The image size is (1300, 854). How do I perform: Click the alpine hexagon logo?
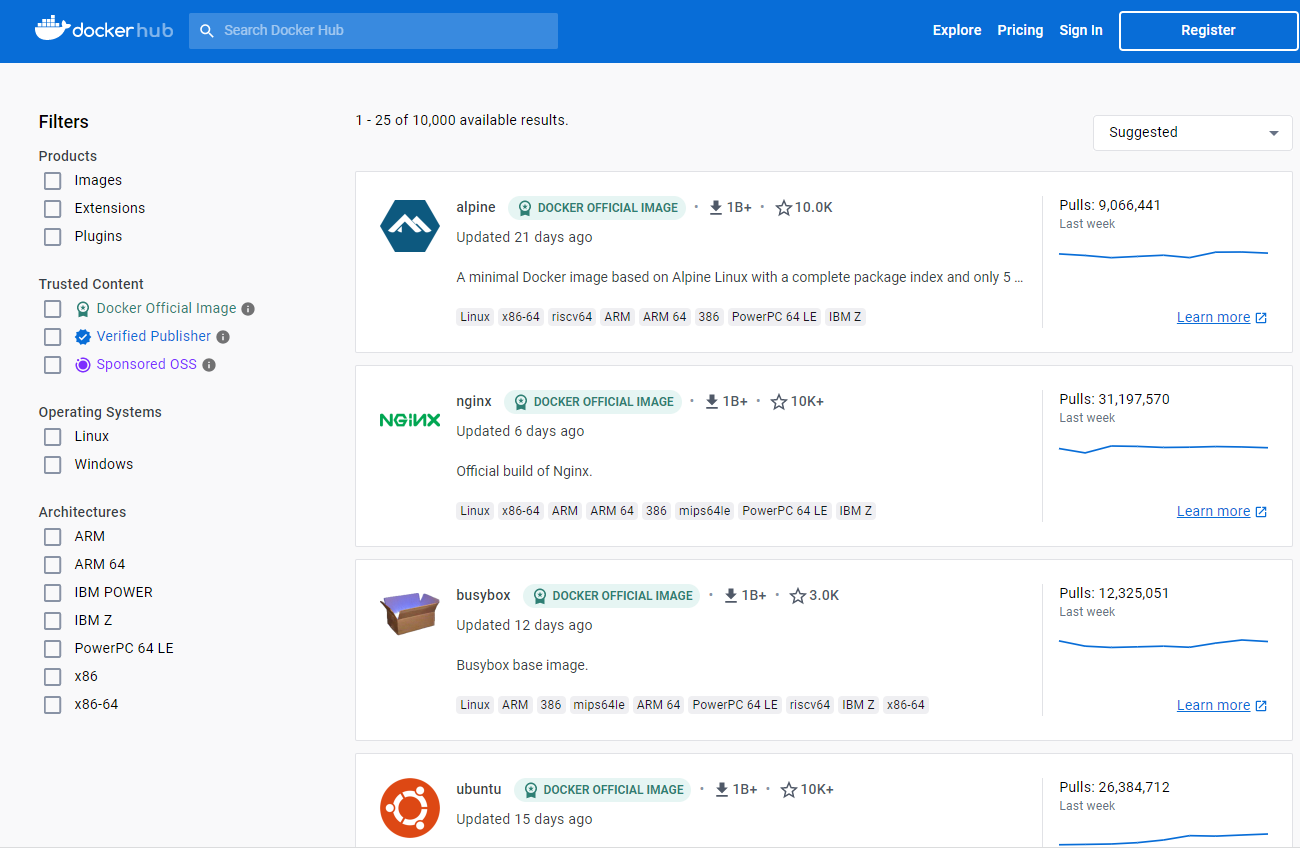click(x=410, y=226)
